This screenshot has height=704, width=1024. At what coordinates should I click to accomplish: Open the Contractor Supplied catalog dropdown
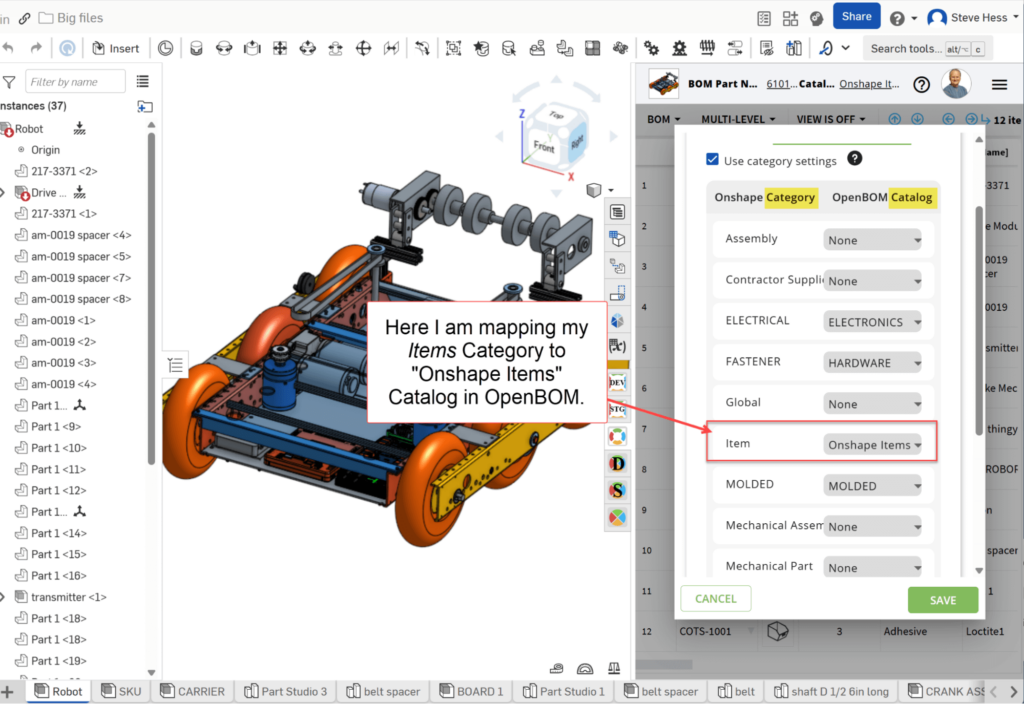coord(872,281)
